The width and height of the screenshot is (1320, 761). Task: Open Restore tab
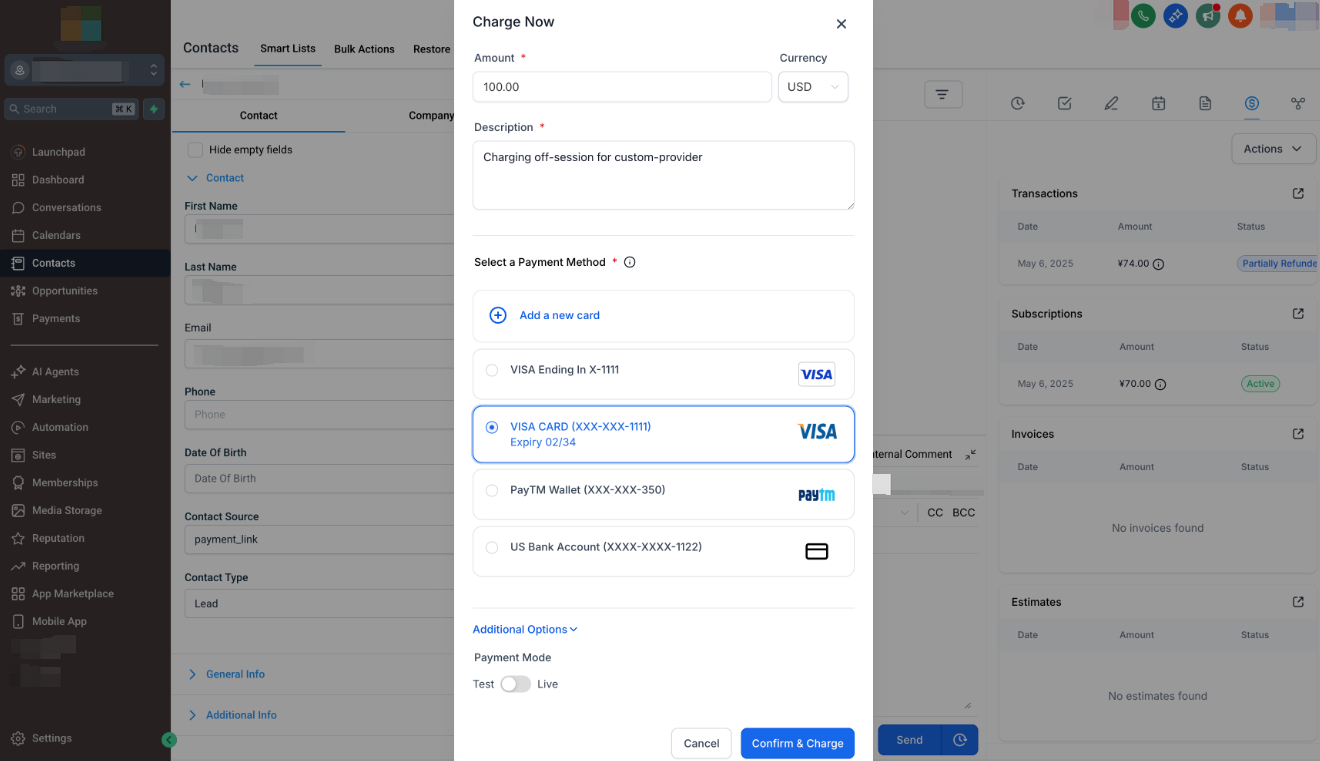click(432, 49)
